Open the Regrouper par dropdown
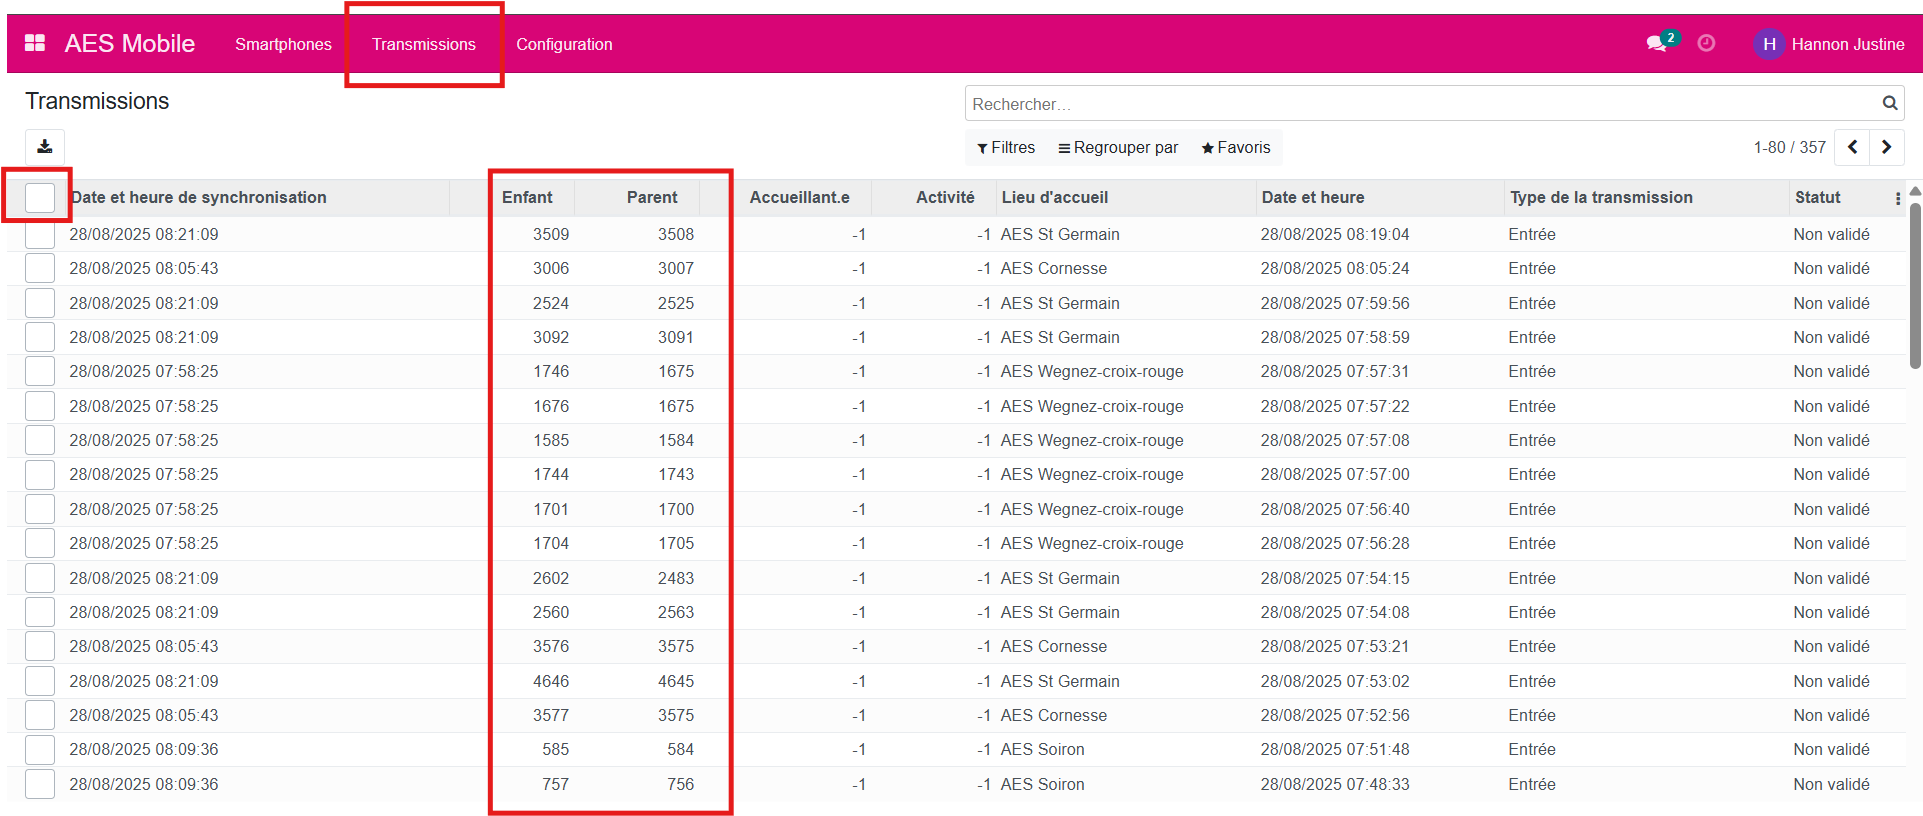Viewport: 1923px width, 816px height. tap(1118, 148)
